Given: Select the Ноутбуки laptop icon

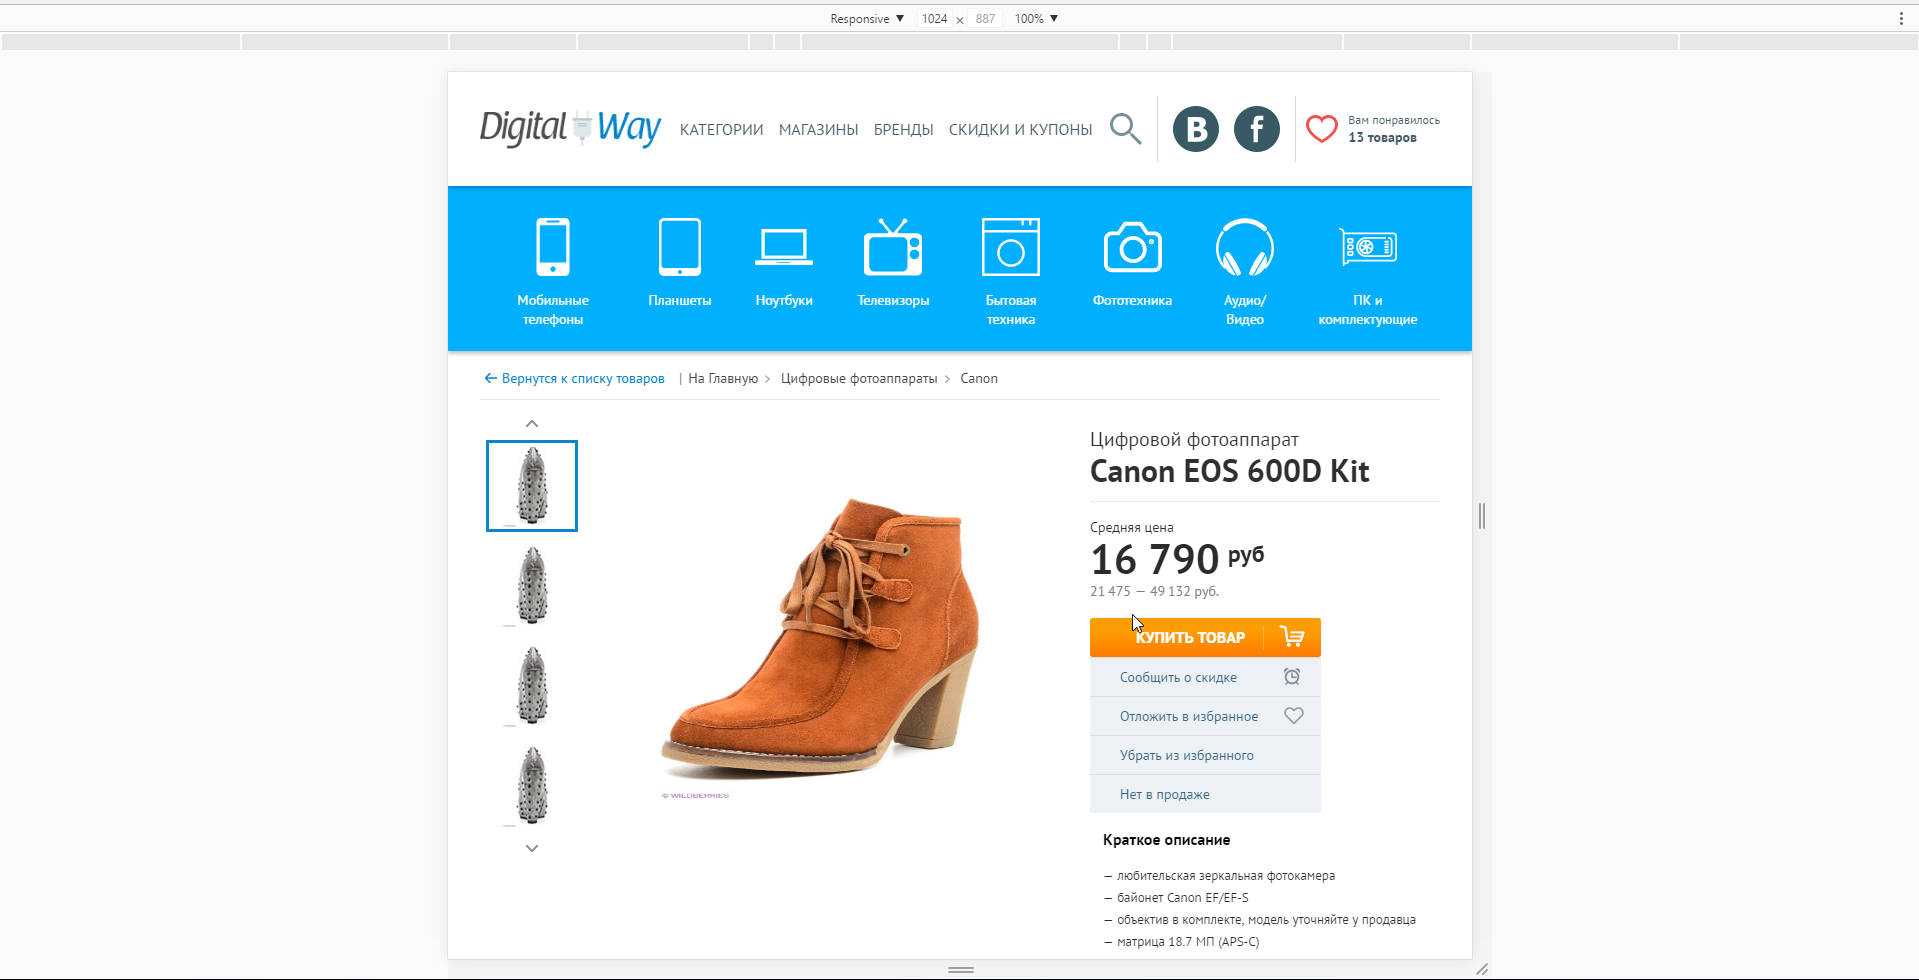Looking at the screenshot, I should [784, 247].
